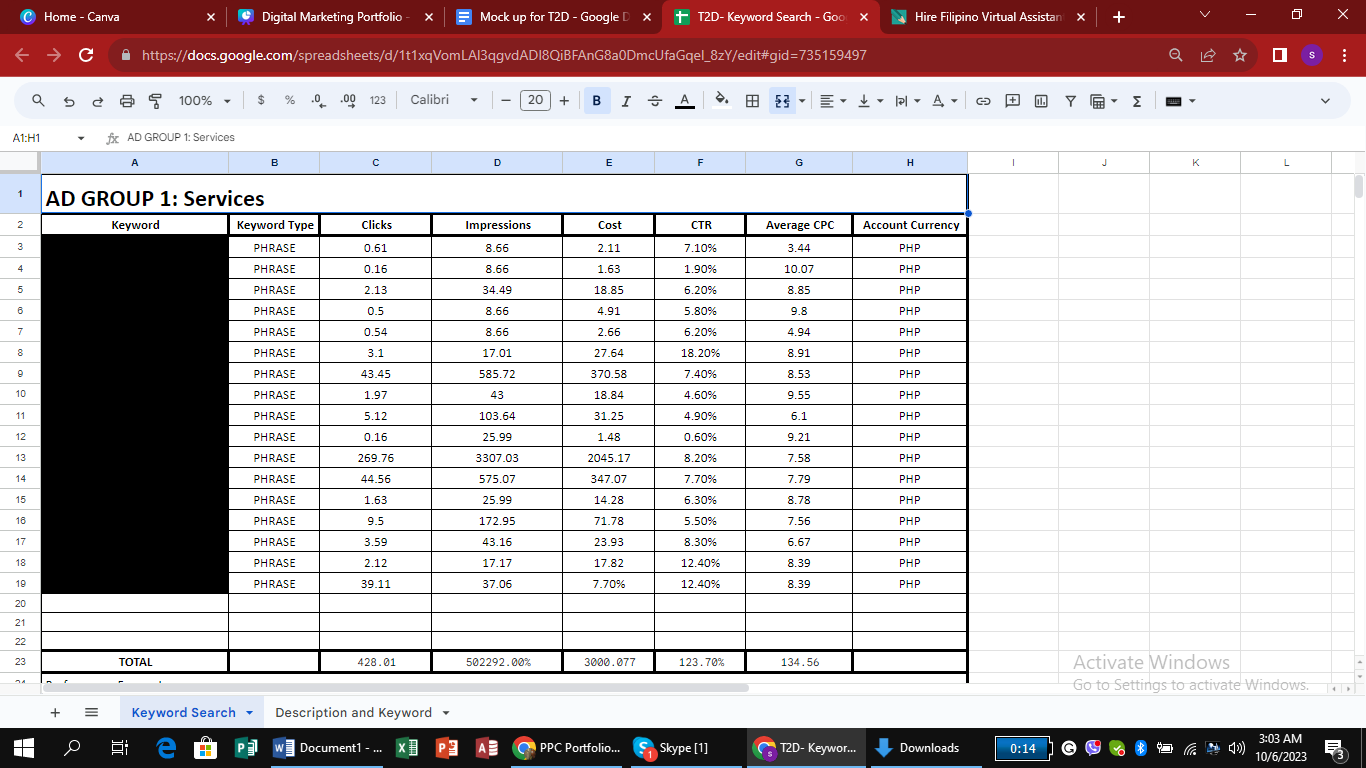The width and height of the screenshot is (1366, 768).
Task: Open Skype from the taskbar
Action: point(672,748)
